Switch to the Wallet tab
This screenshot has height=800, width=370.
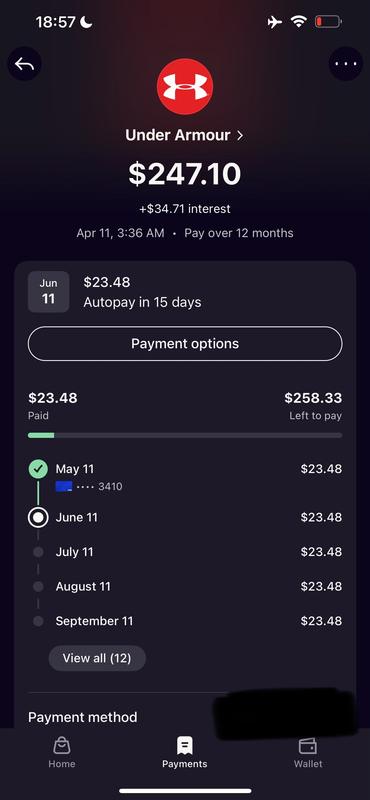coord(308,753)
